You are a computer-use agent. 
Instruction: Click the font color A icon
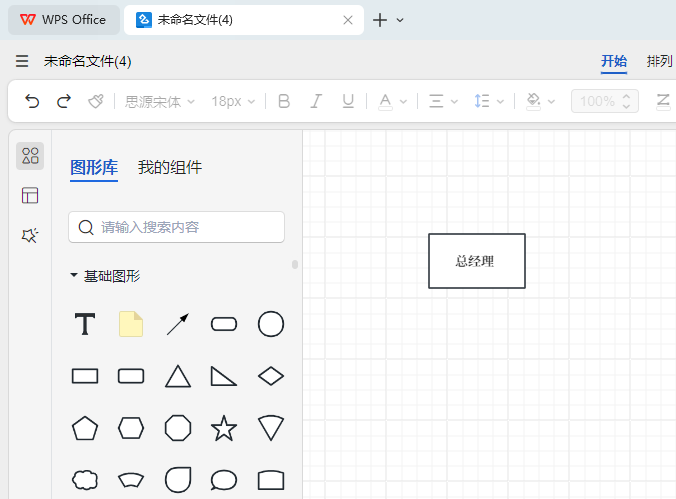(385, 102)
